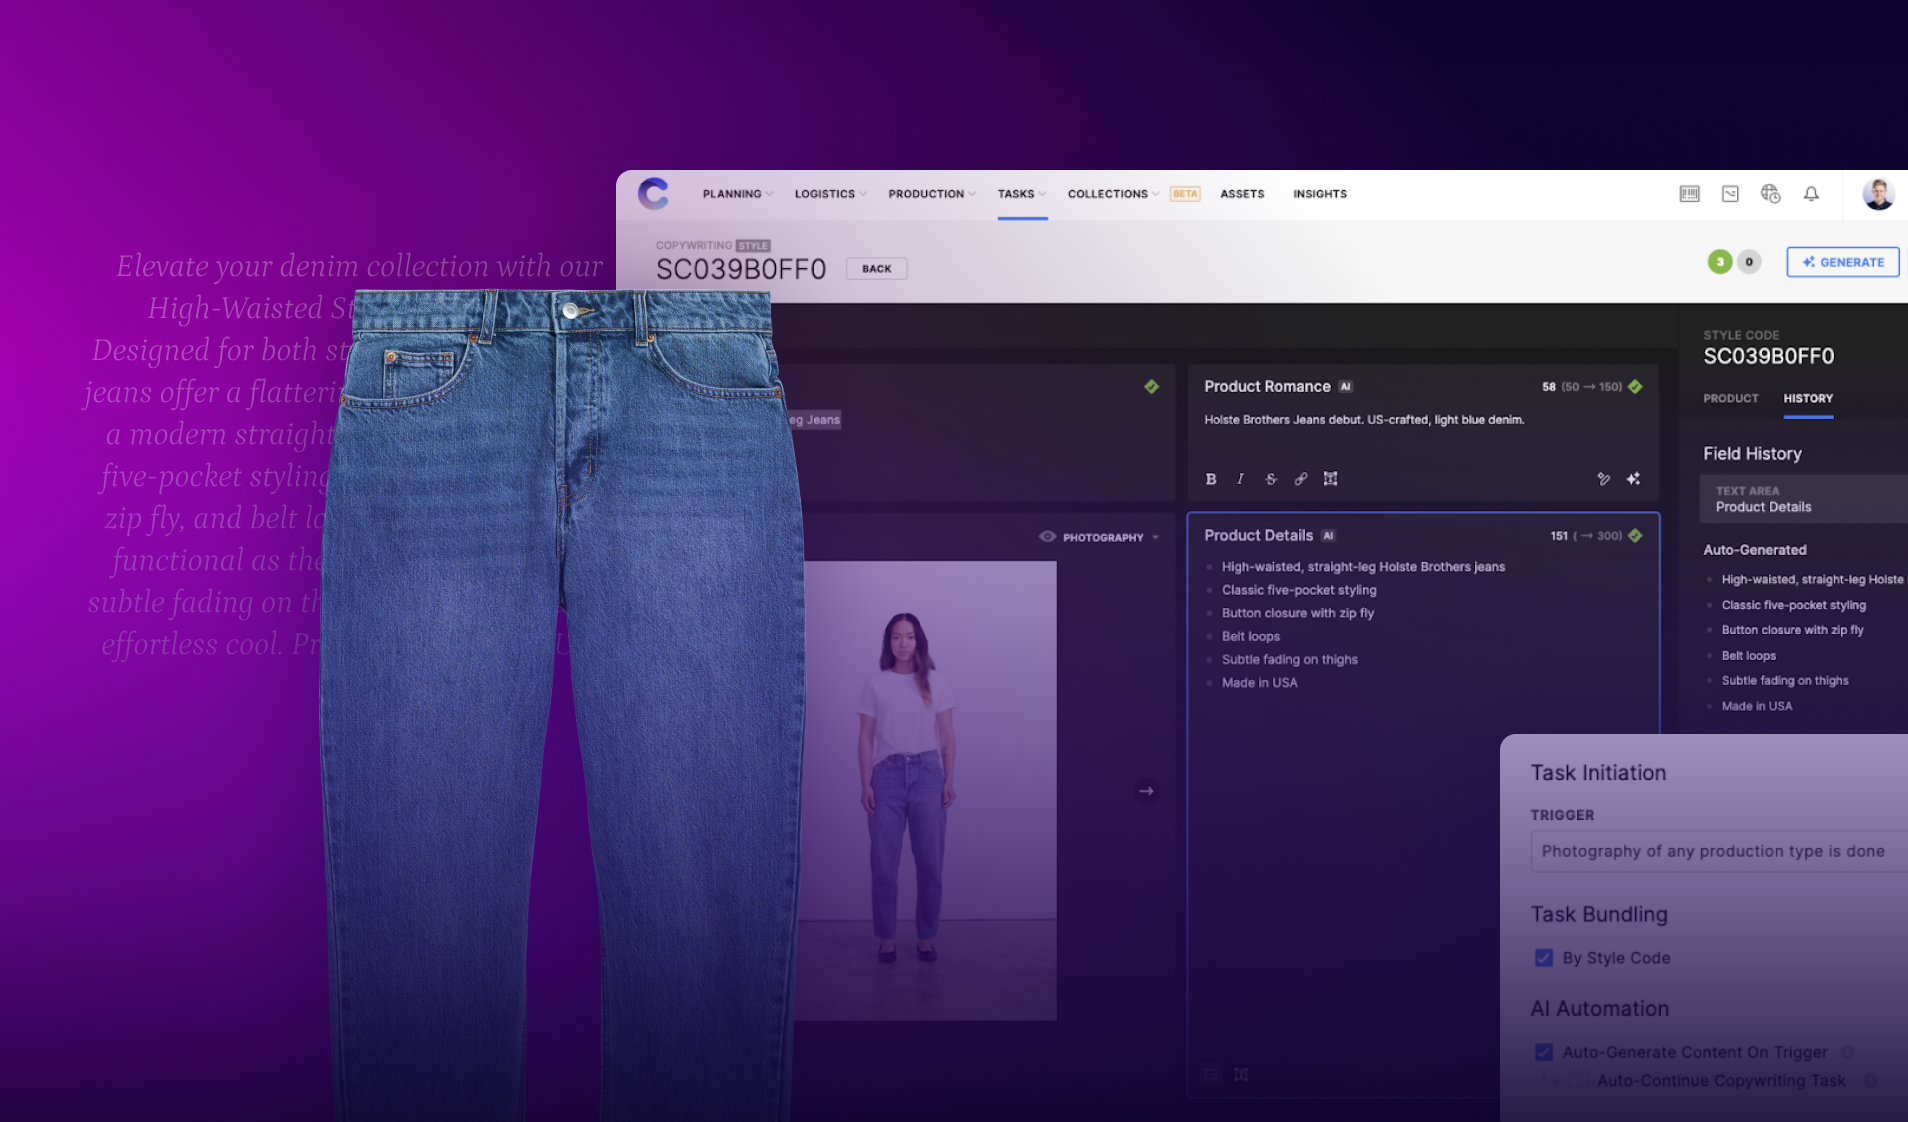Click the green check beside Product Romance count
This screenshot has height=1122, width=1908.
point(1635,387)
